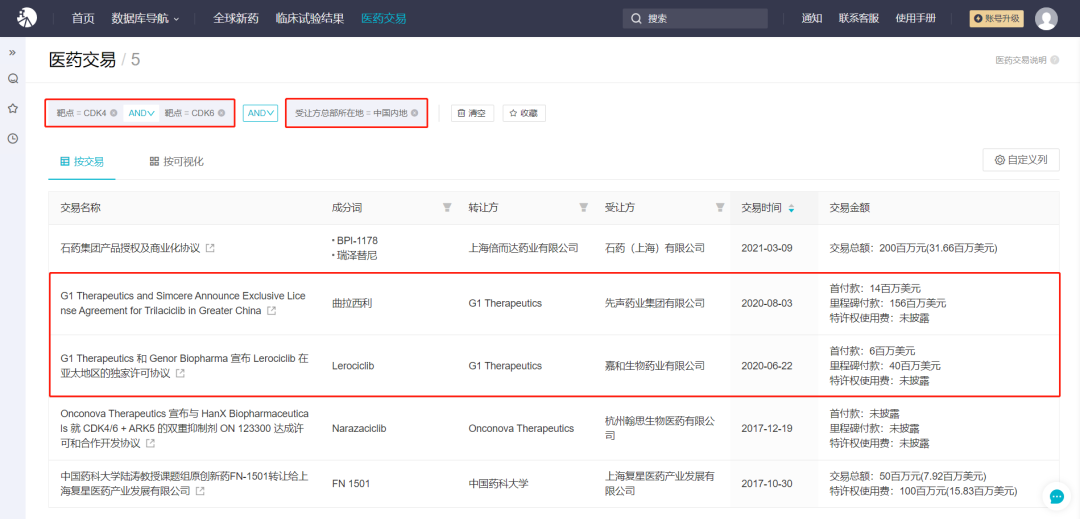Switch to 按可视化 tab
Viewport: 1080px width, 519px height.
176,162
